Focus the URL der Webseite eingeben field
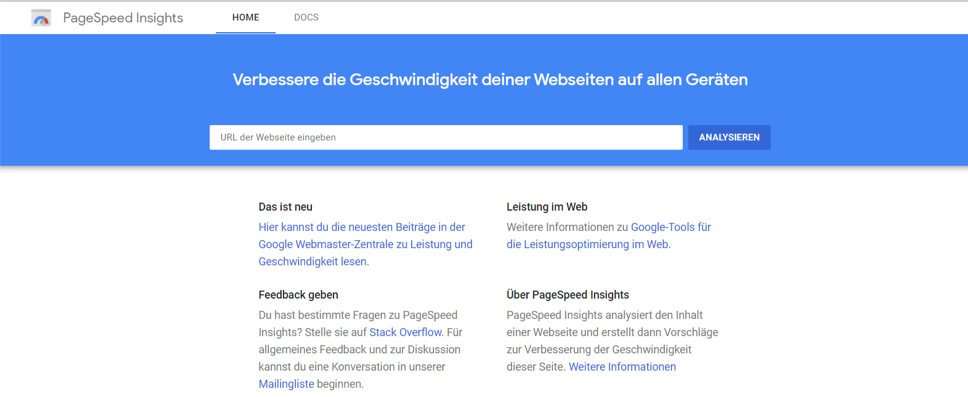The height and width of the screenshot is (397, 968). pos(446,138)
